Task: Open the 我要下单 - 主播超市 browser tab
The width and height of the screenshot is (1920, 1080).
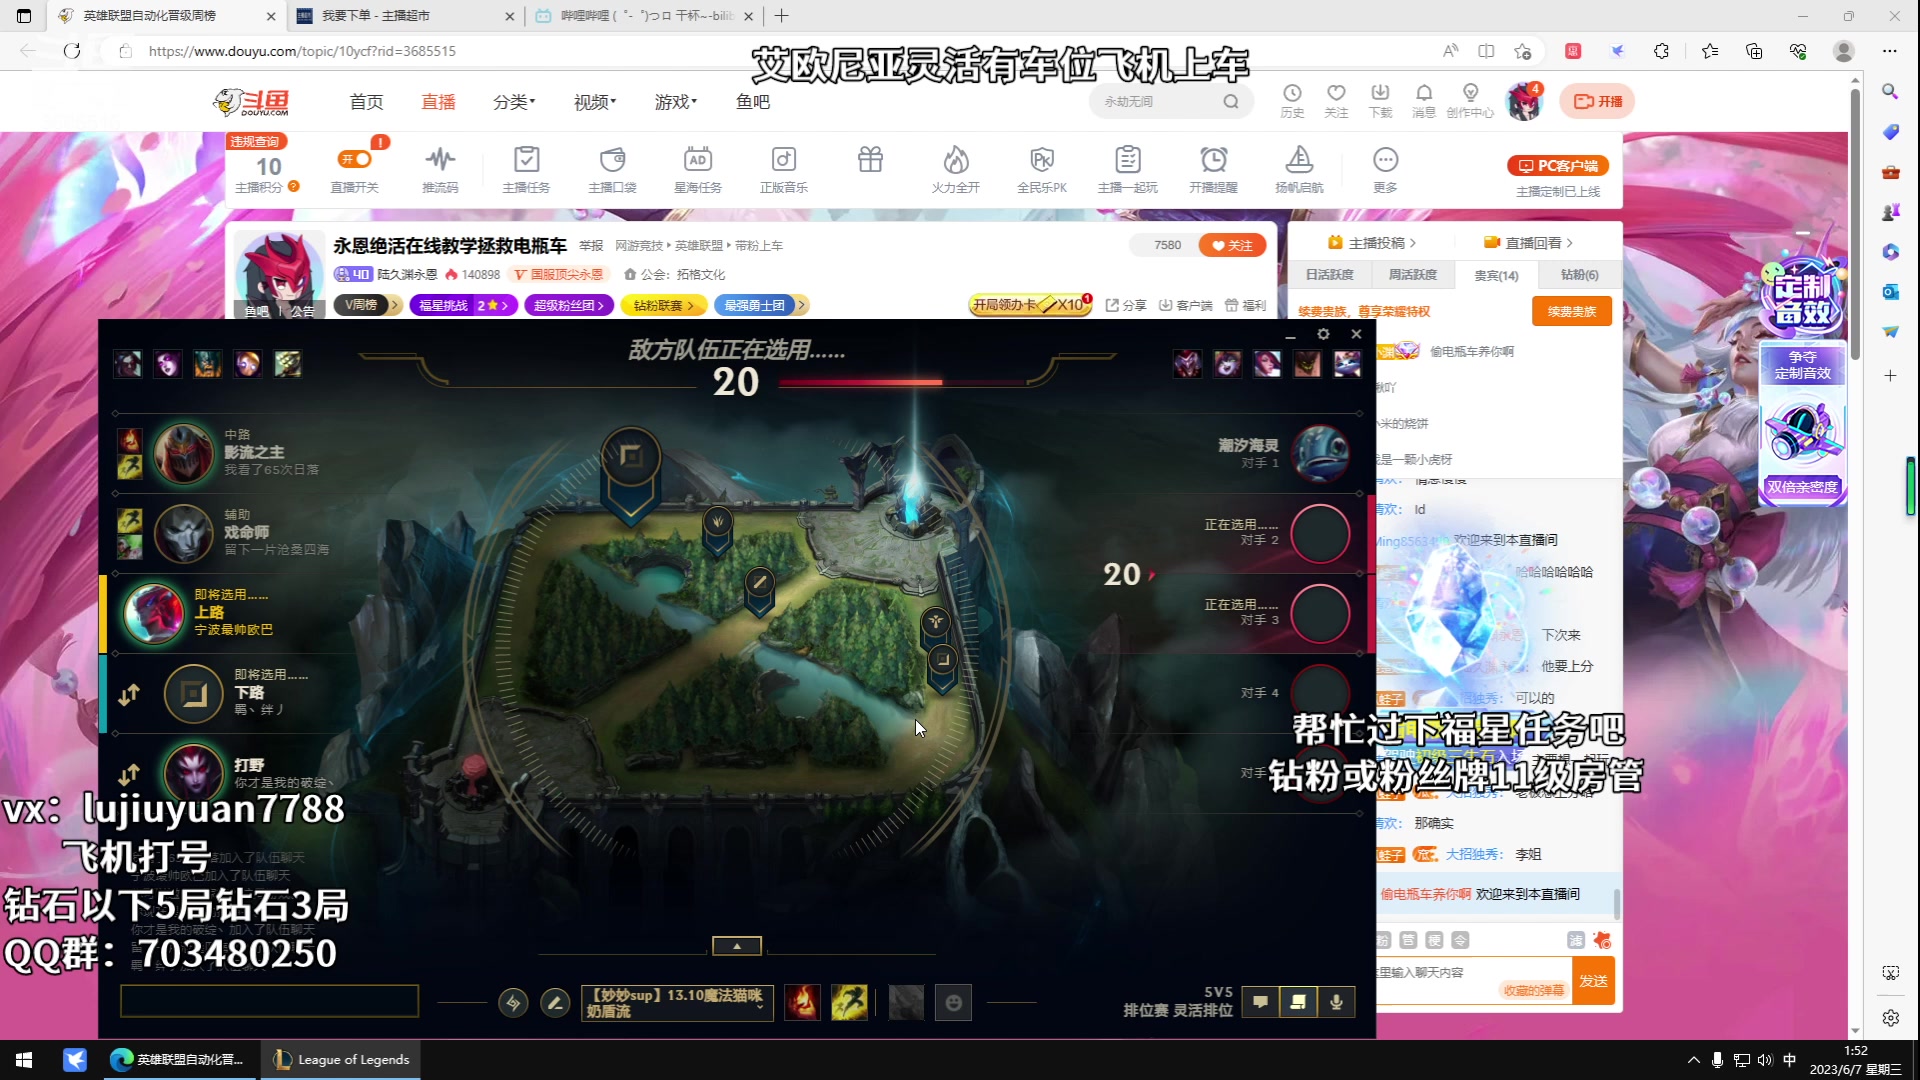Action: pyautogui.click(x=405, y=16)
